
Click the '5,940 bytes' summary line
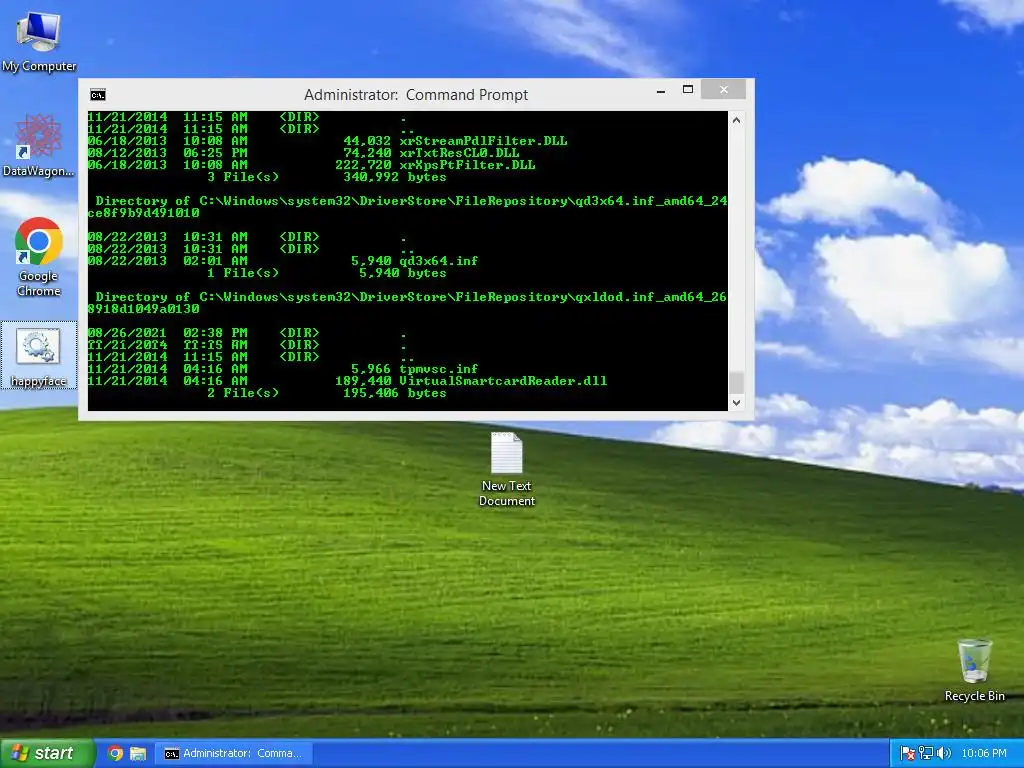click(x=327, y=273)
